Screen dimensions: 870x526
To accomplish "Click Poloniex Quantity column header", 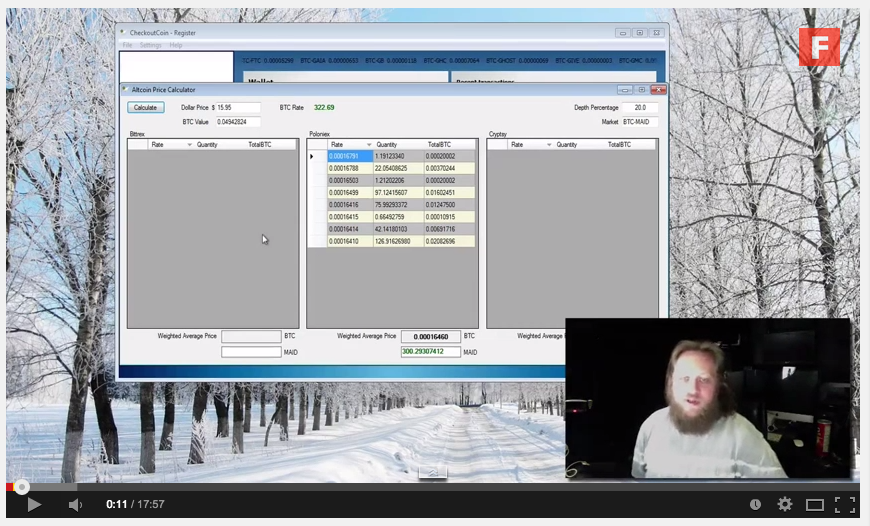I will pos(398,144).
